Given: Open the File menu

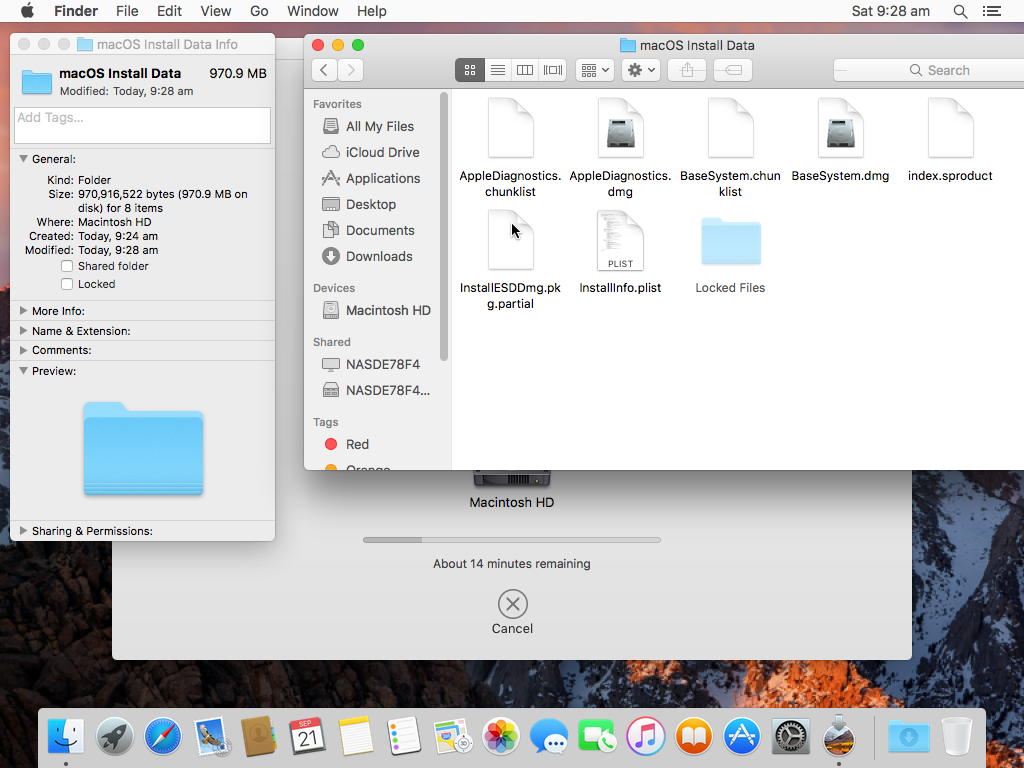Looking at the screenshot, I should (x=127, y=11).
